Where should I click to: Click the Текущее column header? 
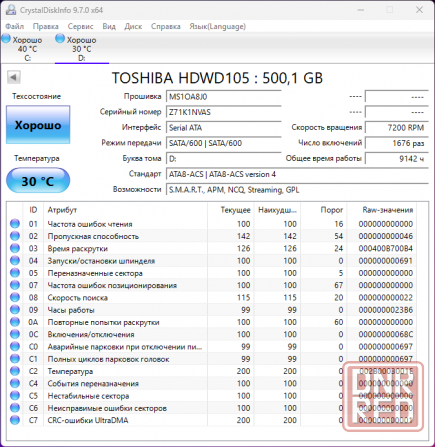[231, 210]
